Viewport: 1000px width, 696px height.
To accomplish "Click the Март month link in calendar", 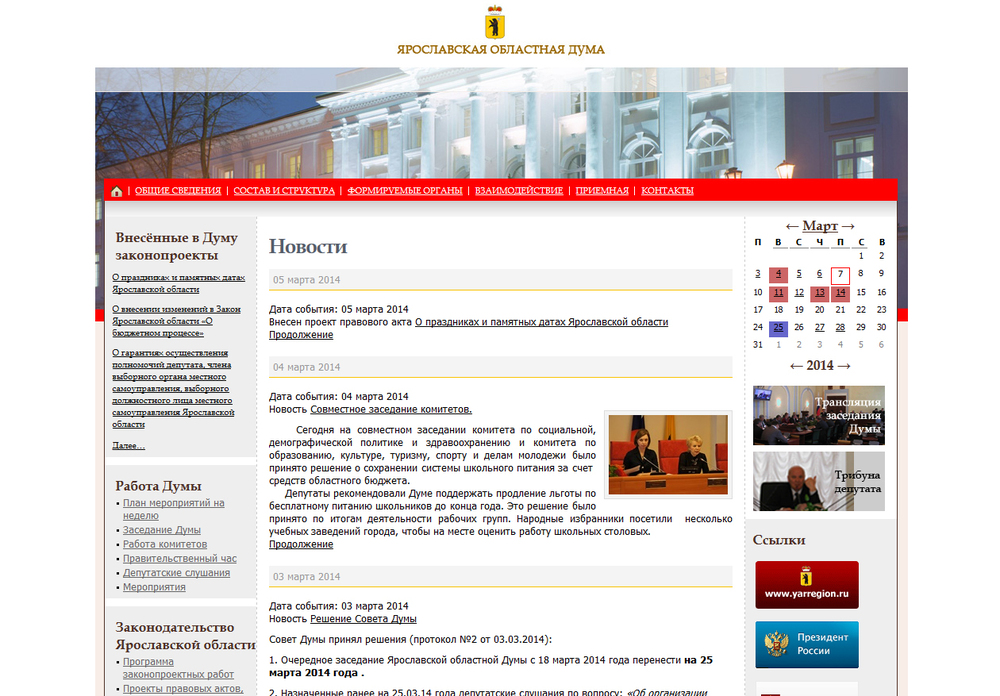I will [820, 226].
